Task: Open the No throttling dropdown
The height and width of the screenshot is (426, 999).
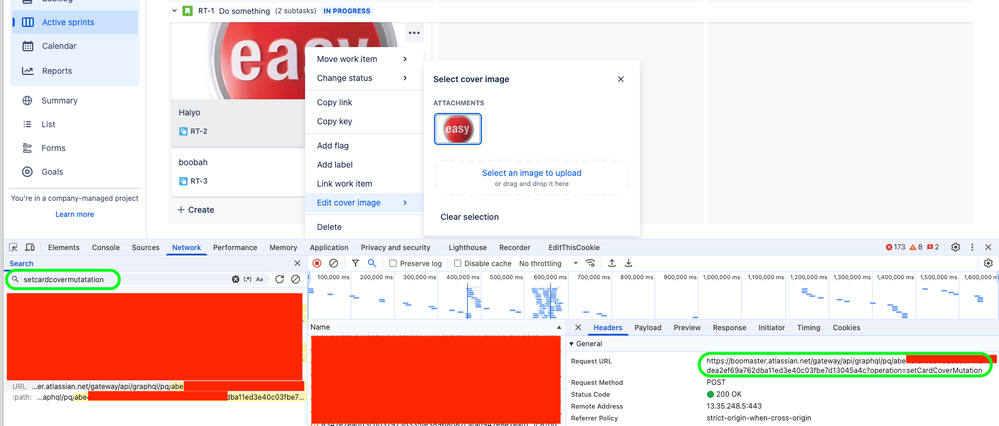Action: point(549,263)
